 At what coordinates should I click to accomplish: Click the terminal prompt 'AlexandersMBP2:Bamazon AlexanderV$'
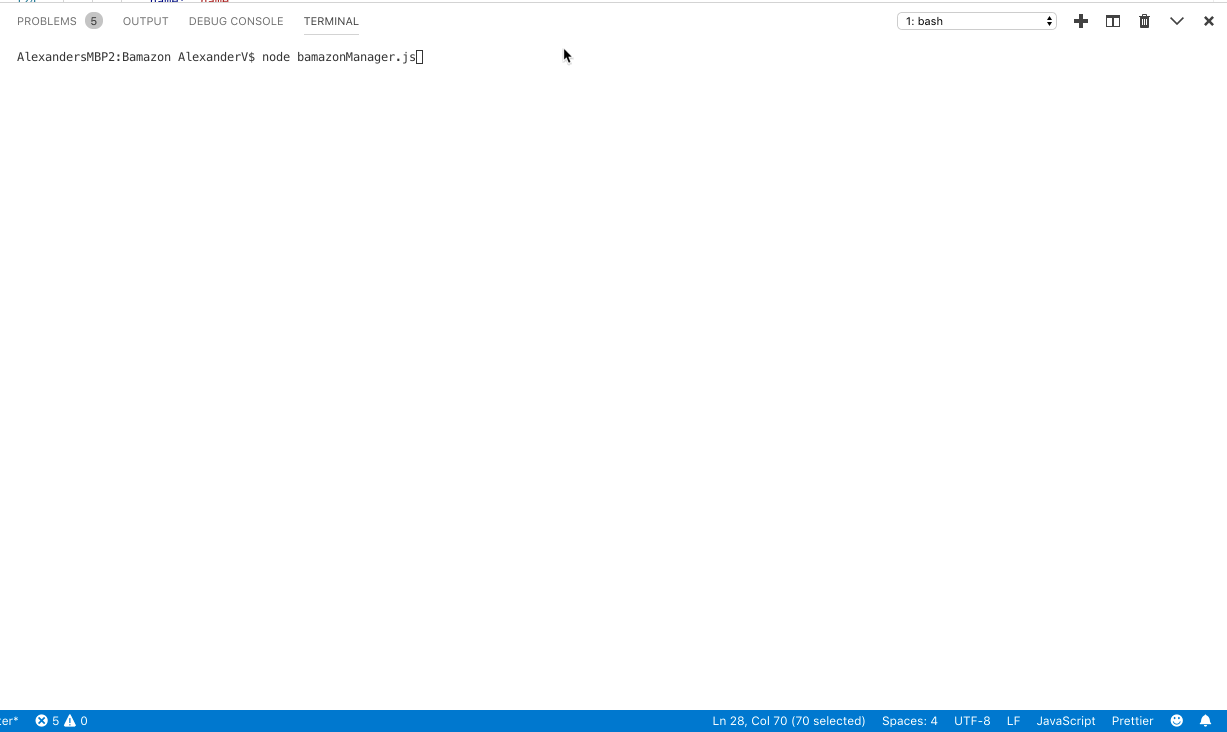pyautogui.click(x=136, y=57)
